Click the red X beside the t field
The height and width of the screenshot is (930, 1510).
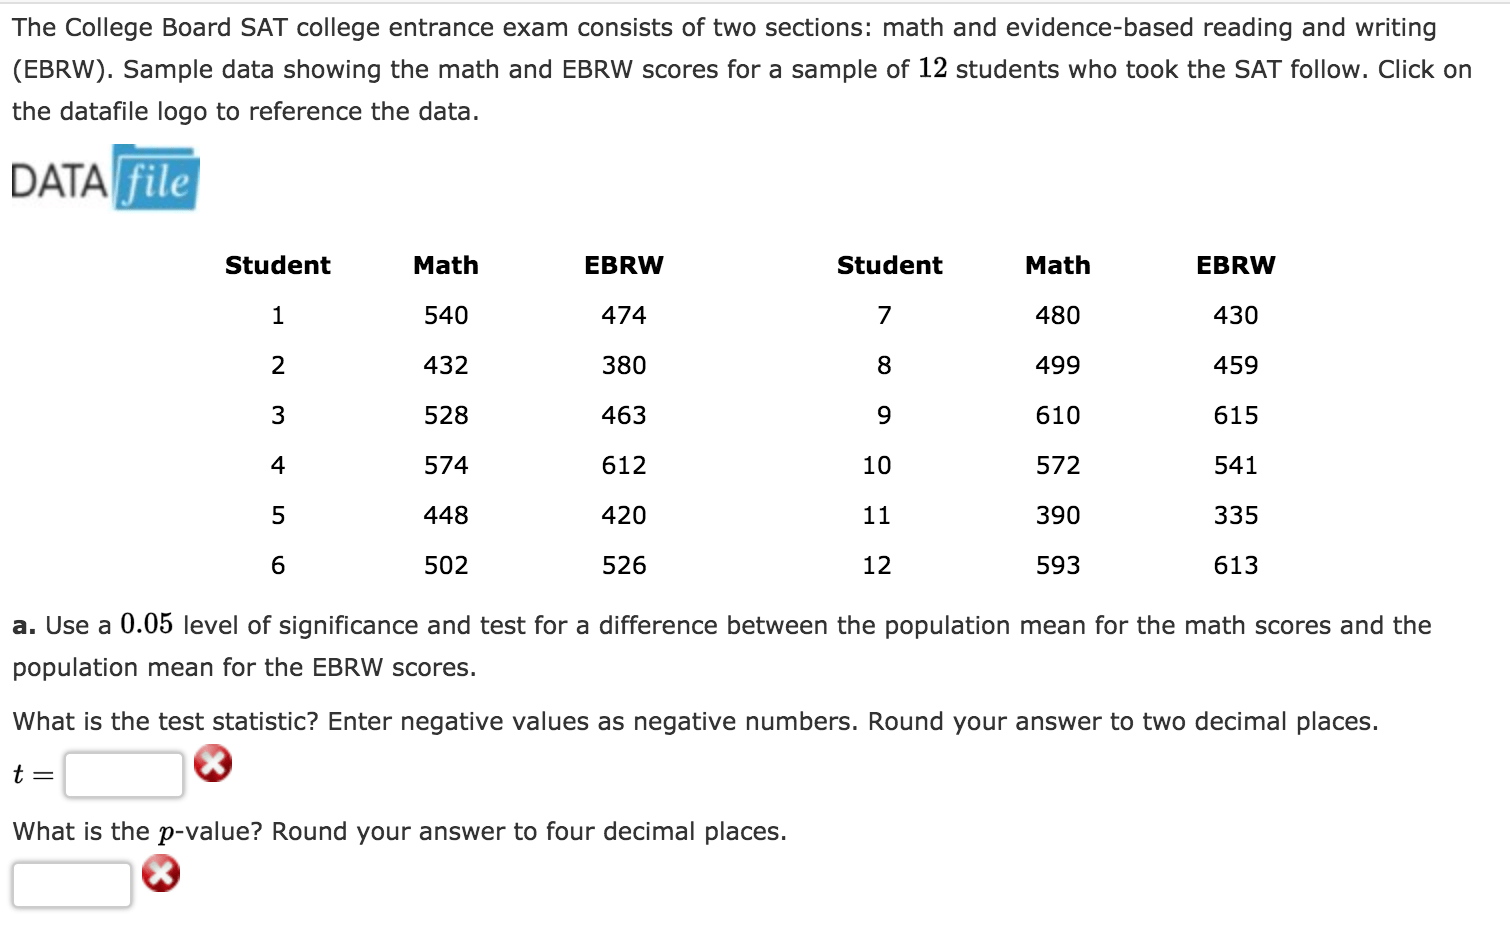pyautogui.click(x=212, y=764)
